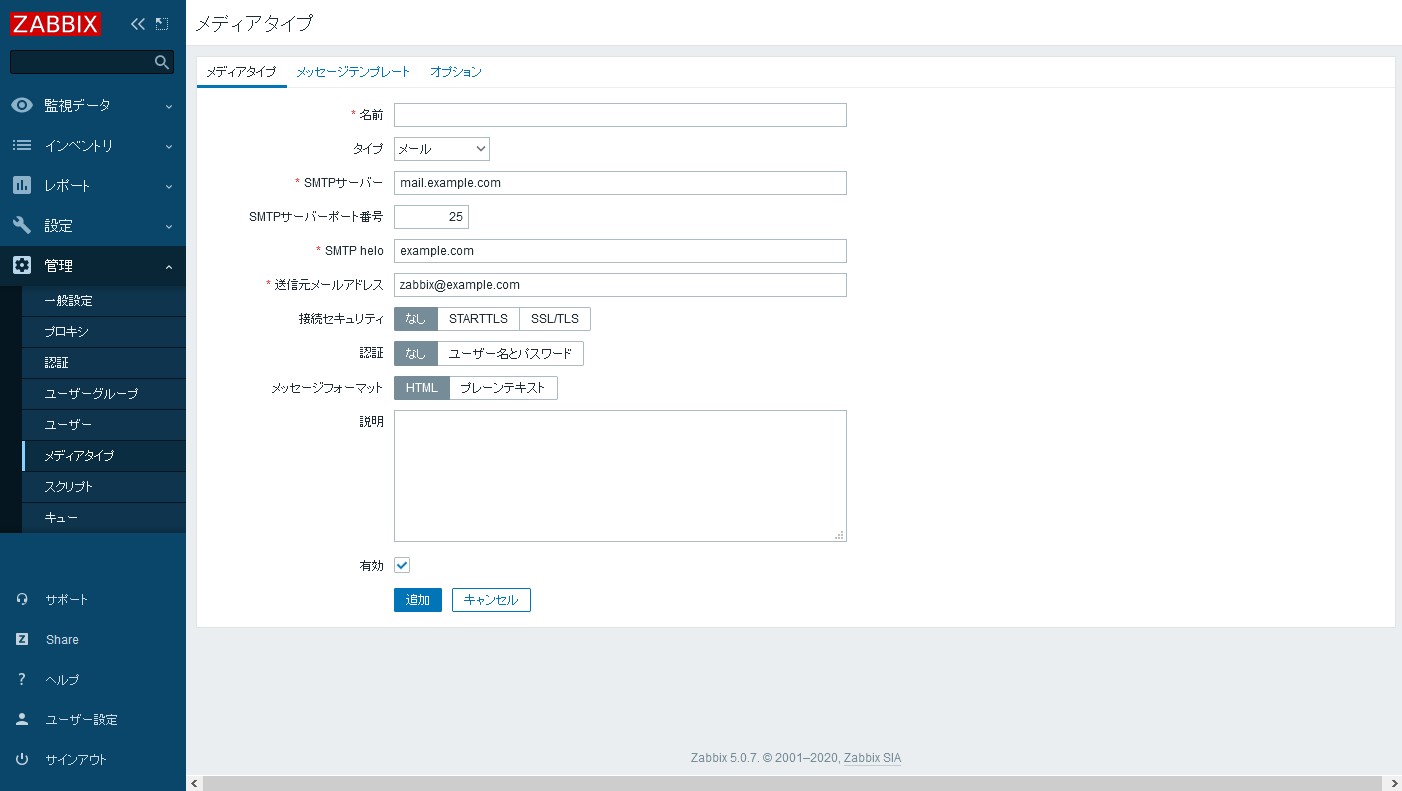
Task: Collapse the 管理 menu chevron
Action: pos(168,266)
